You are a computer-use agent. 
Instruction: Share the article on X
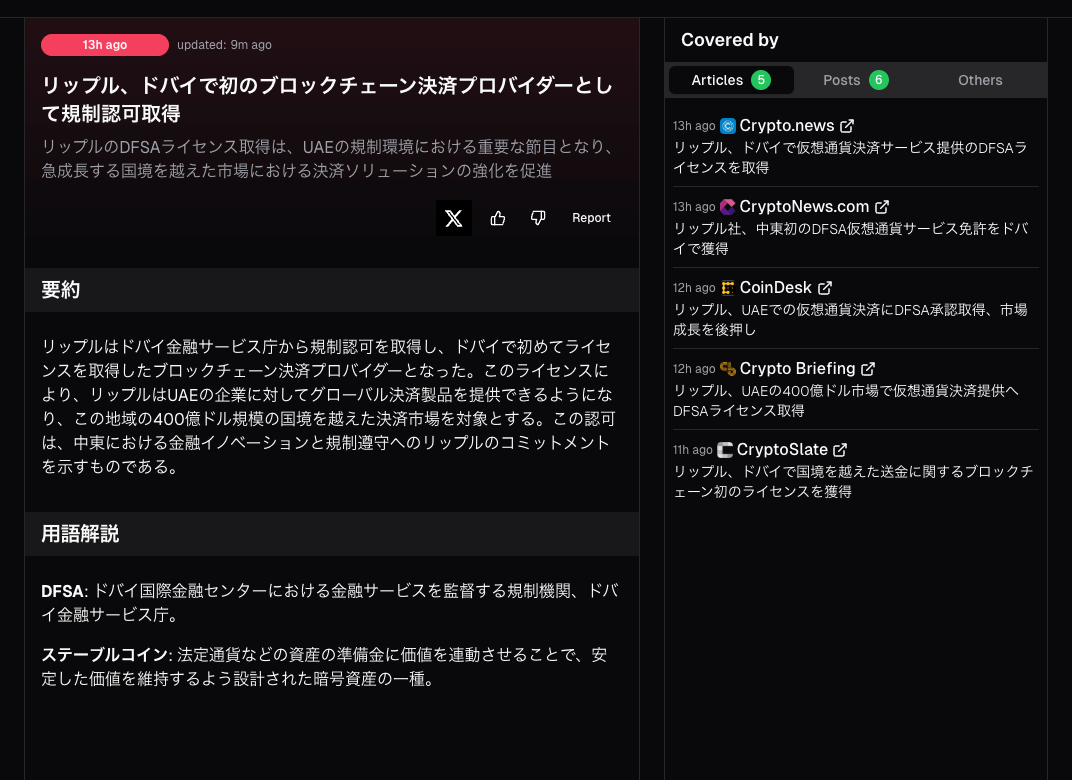[x=454, y=218]
